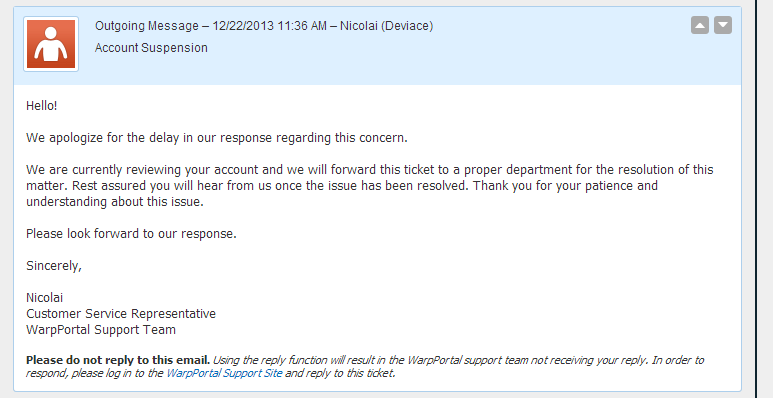The height and width of the screenshot is (398, 773).
Task: Click the apology for delay sentence
Action: (x=217, y=138)
